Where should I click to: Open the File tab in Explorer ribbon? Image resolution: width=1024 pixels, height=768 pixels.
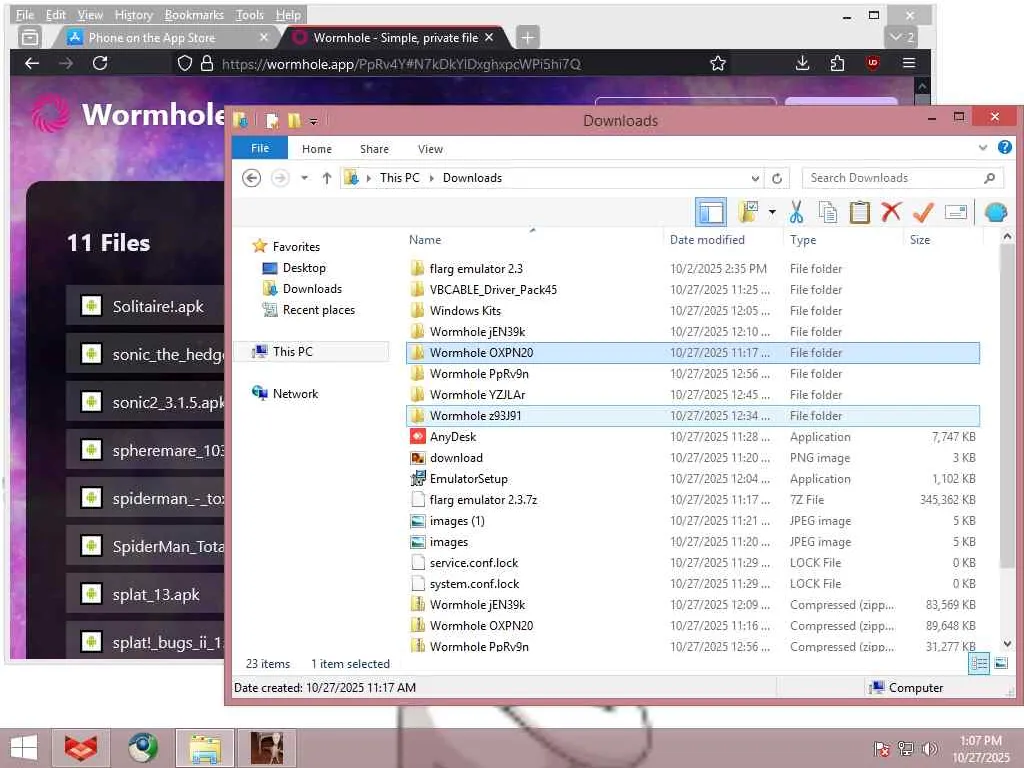point(260,148)
